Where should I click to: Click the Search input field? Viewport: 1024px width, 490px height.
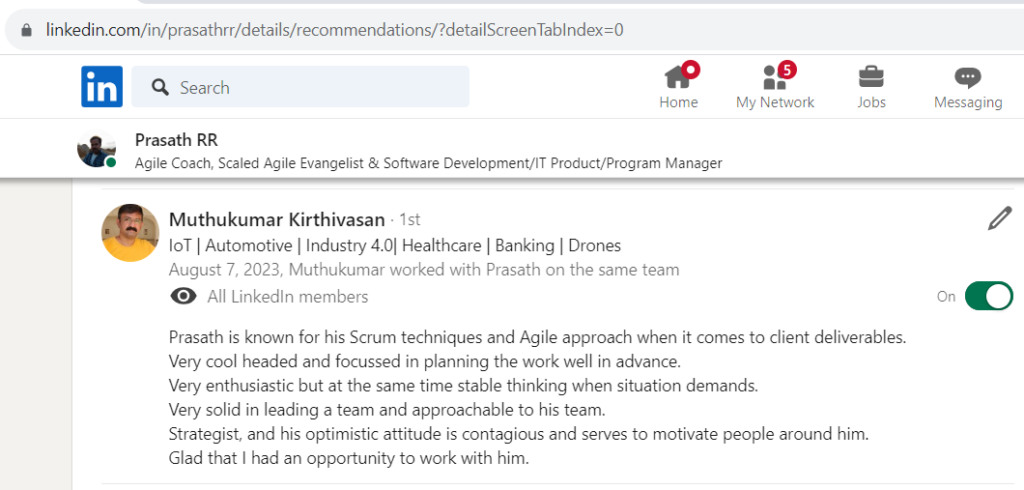[x=300, y=86]
